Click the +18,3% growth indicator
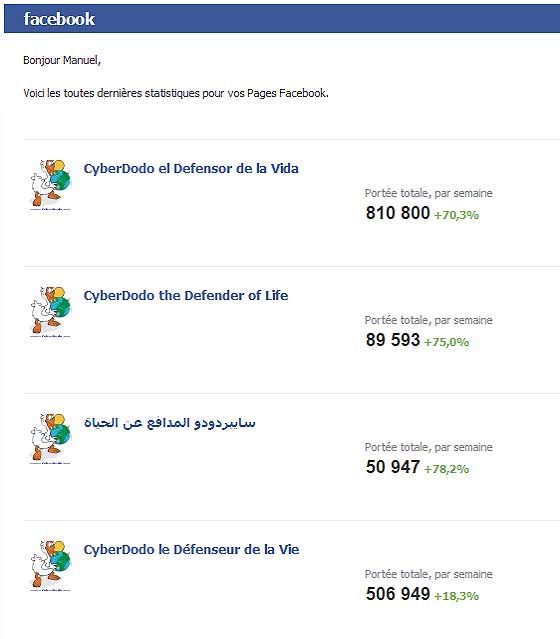This screenshot has height=639, width=560. click(x=456, y=596)
